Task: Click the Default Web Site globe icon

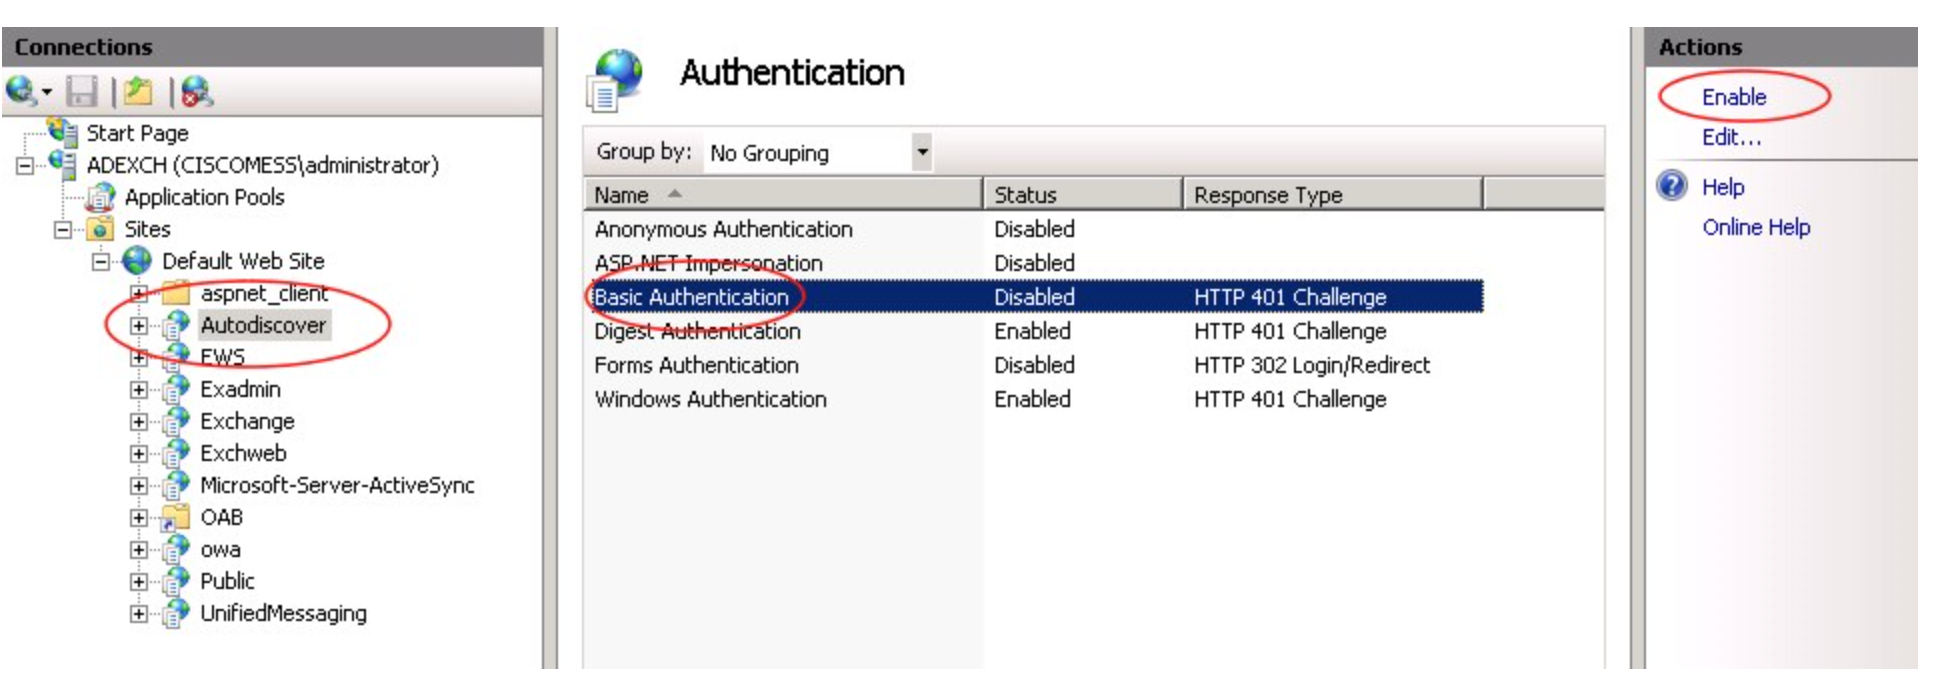Action: click(x=137, y=261)
